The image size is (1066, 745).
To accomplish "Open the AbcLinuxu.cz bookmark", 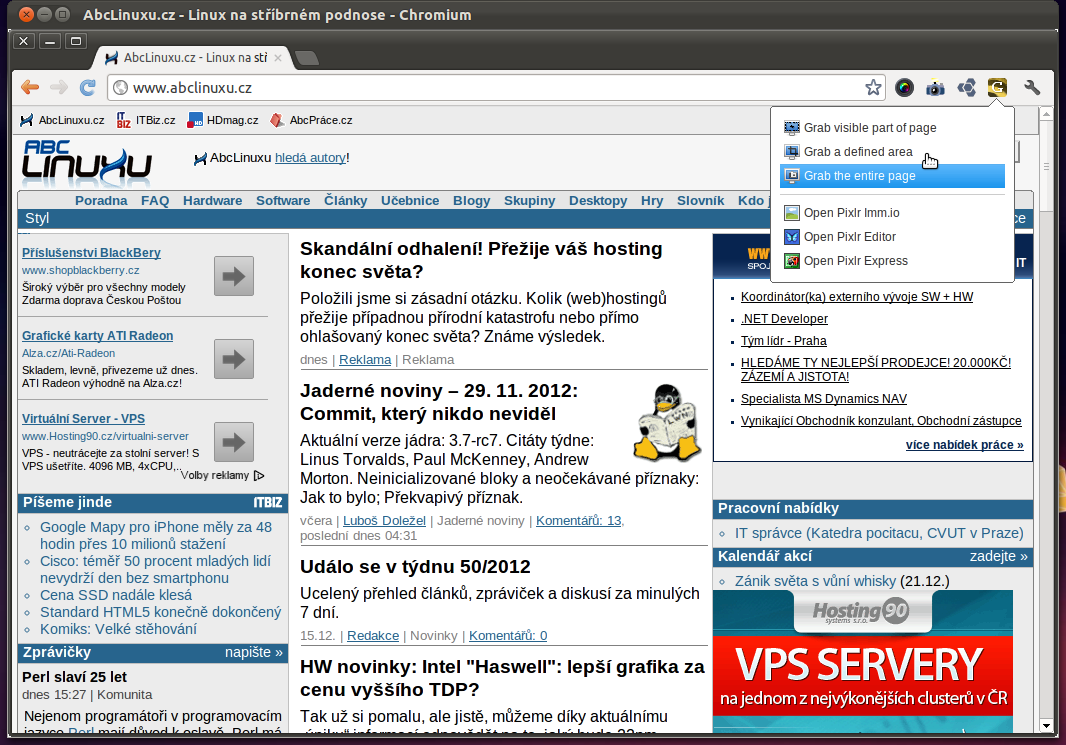I will pos(63,120).
